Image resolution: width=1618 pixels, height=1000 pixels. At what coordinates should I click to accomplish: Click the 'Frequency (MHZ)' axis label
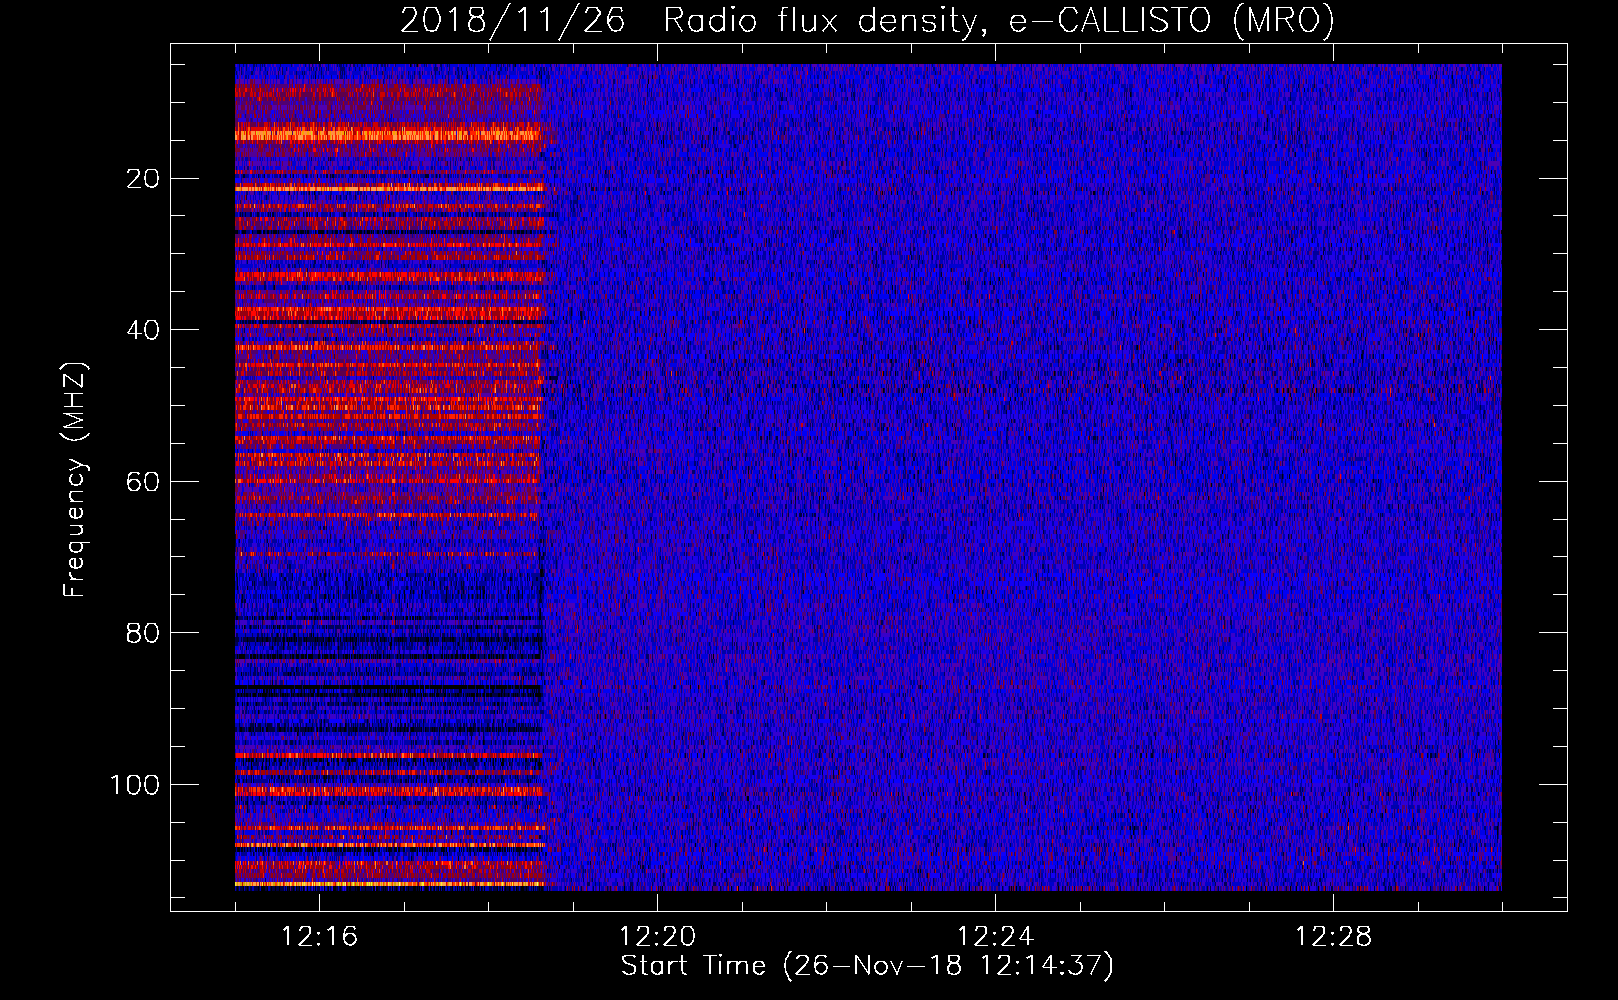pyautogui.click(x=75, y=480)
